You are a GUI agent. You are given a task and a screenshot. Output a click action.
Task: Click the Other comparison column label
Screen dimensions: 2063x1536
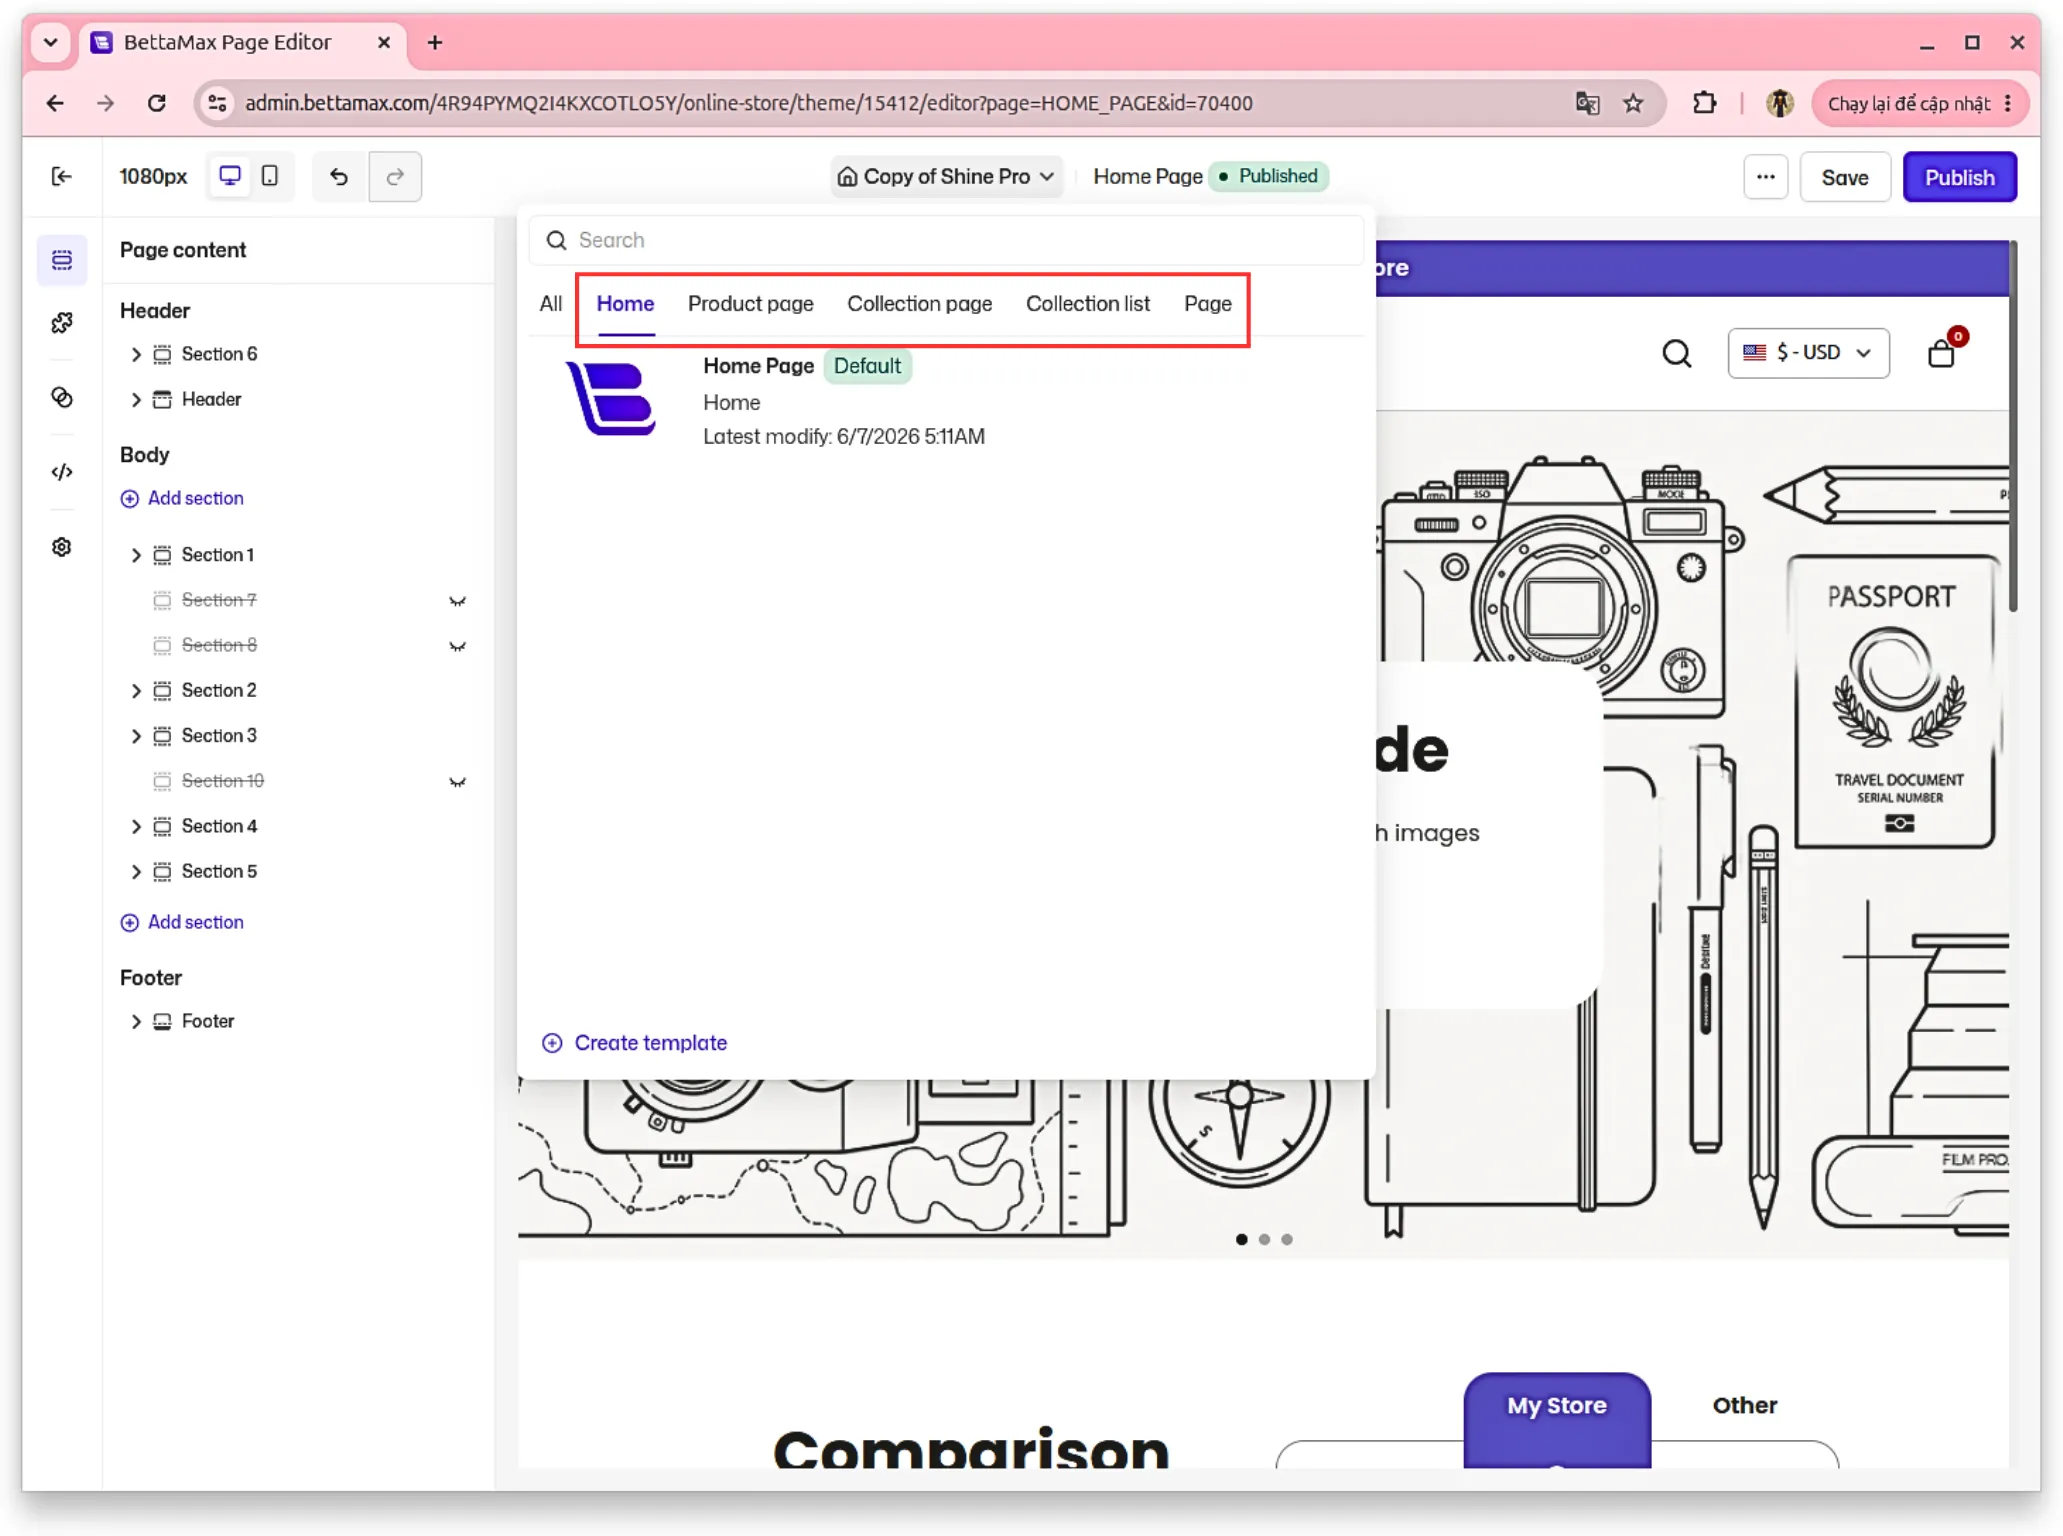coord(1745,1406)
